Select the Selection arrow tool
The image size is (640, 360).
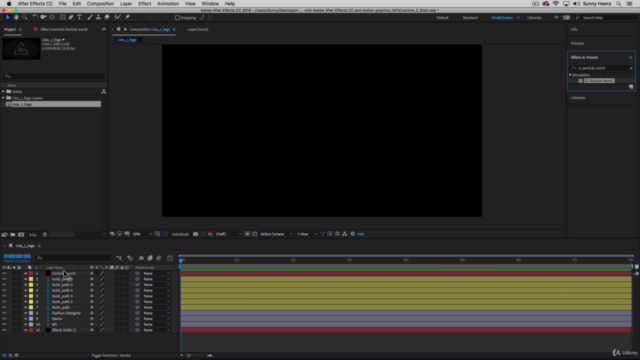click(7, 18)
